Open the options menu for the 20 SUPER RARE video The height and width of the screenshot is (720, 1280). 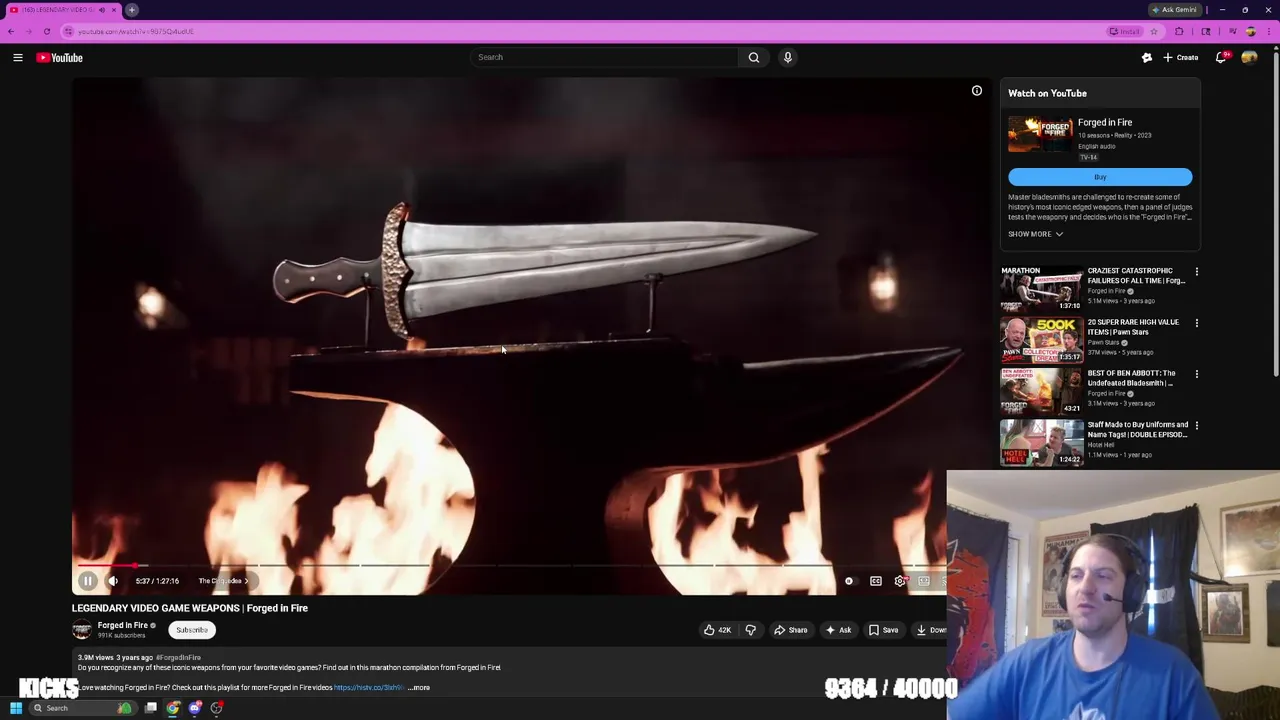1196,323
